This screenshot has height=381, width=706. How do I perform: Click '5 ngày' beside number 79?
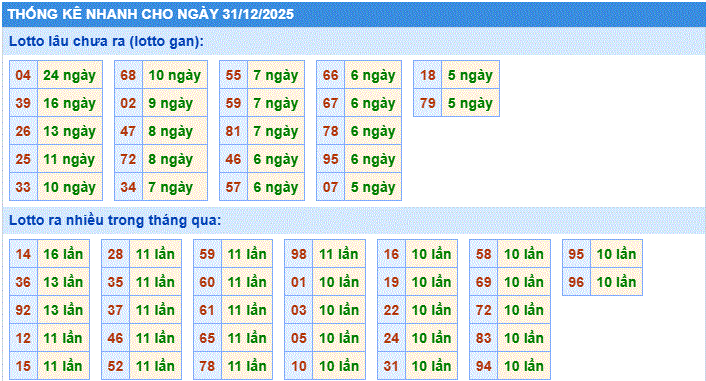point(470,103)
